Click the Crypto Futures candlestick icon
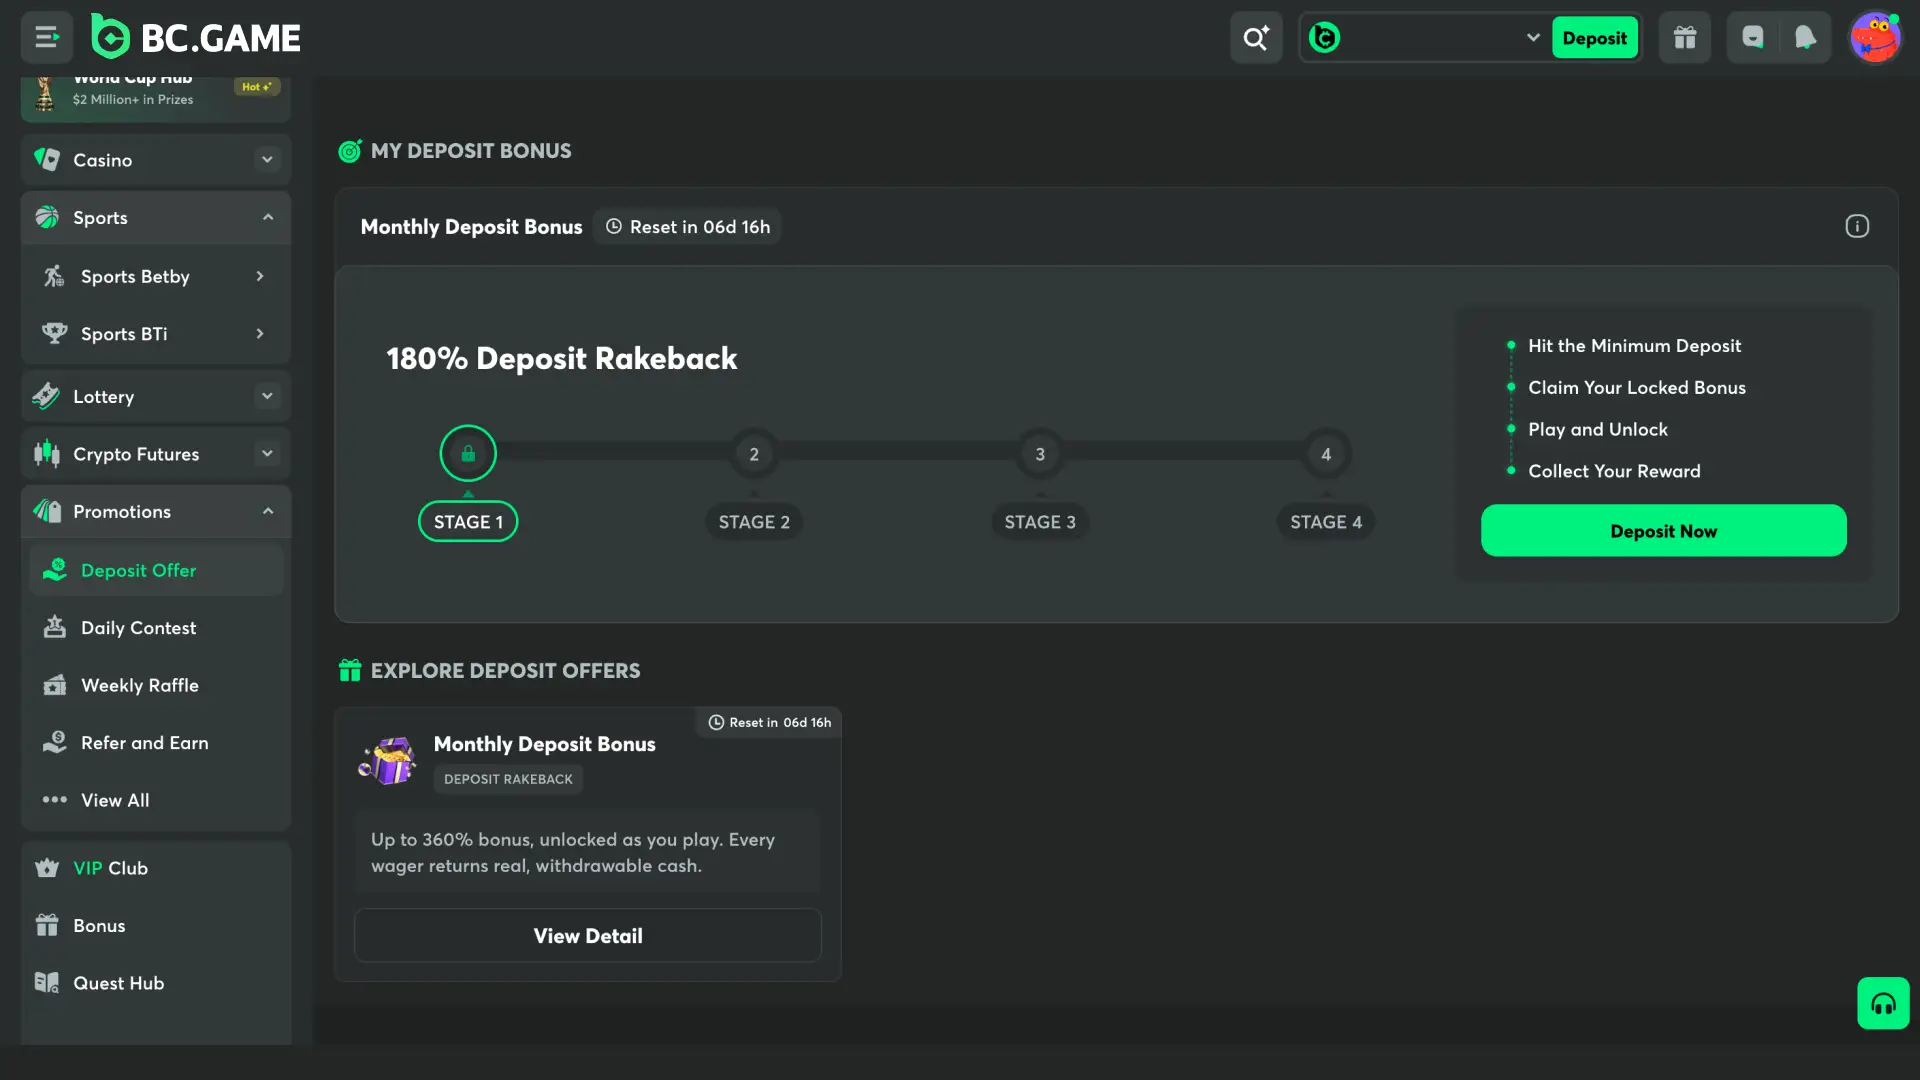The height and width of the screenshot is (1080, 1920). pyautogui.click(x=47, y=454)
